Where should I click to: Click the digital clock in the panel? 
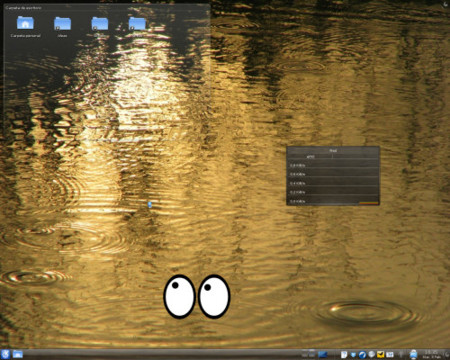pos(431,354)
